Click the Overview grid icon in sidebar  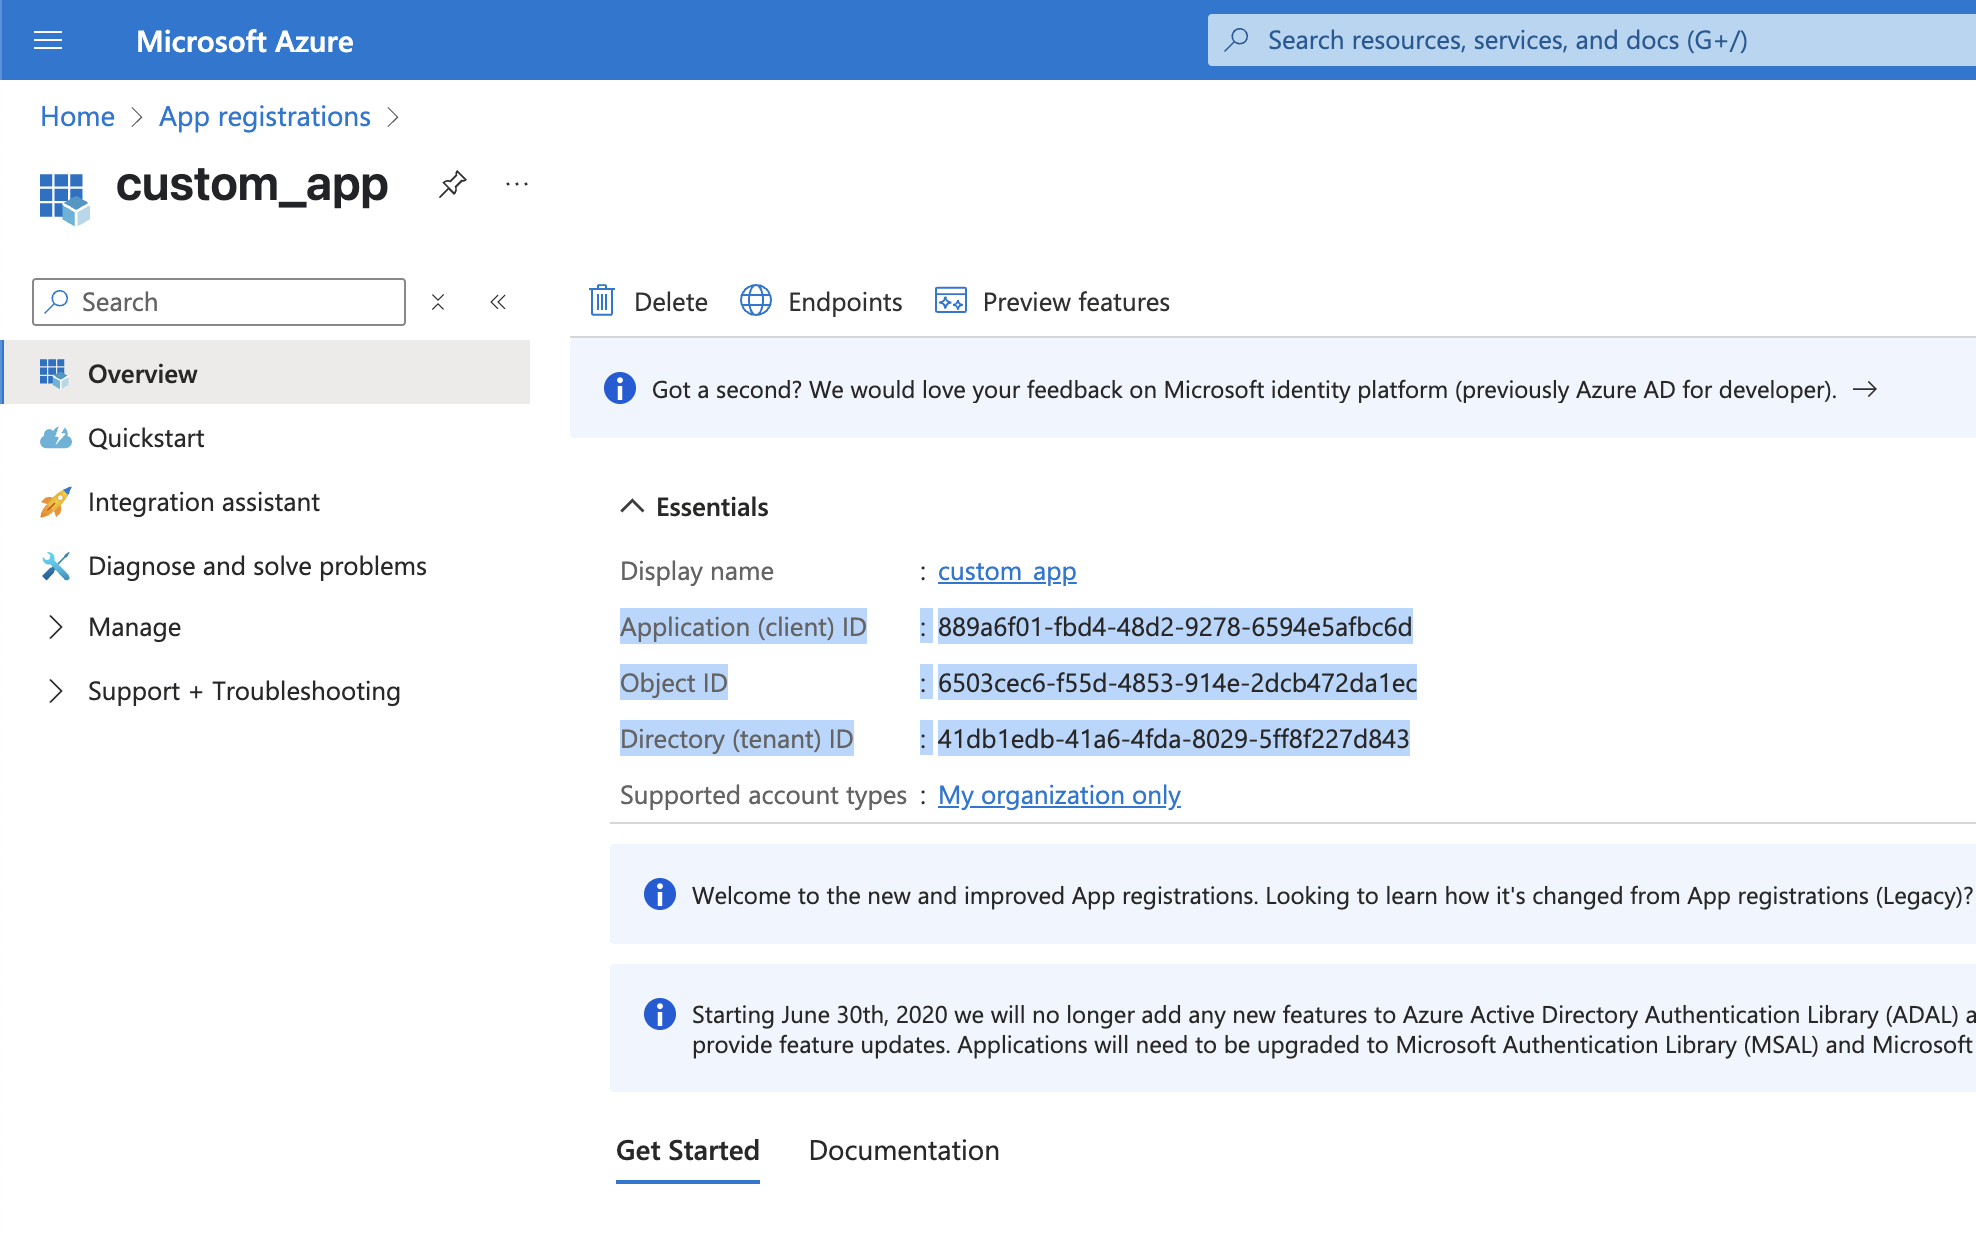(54, 373)
